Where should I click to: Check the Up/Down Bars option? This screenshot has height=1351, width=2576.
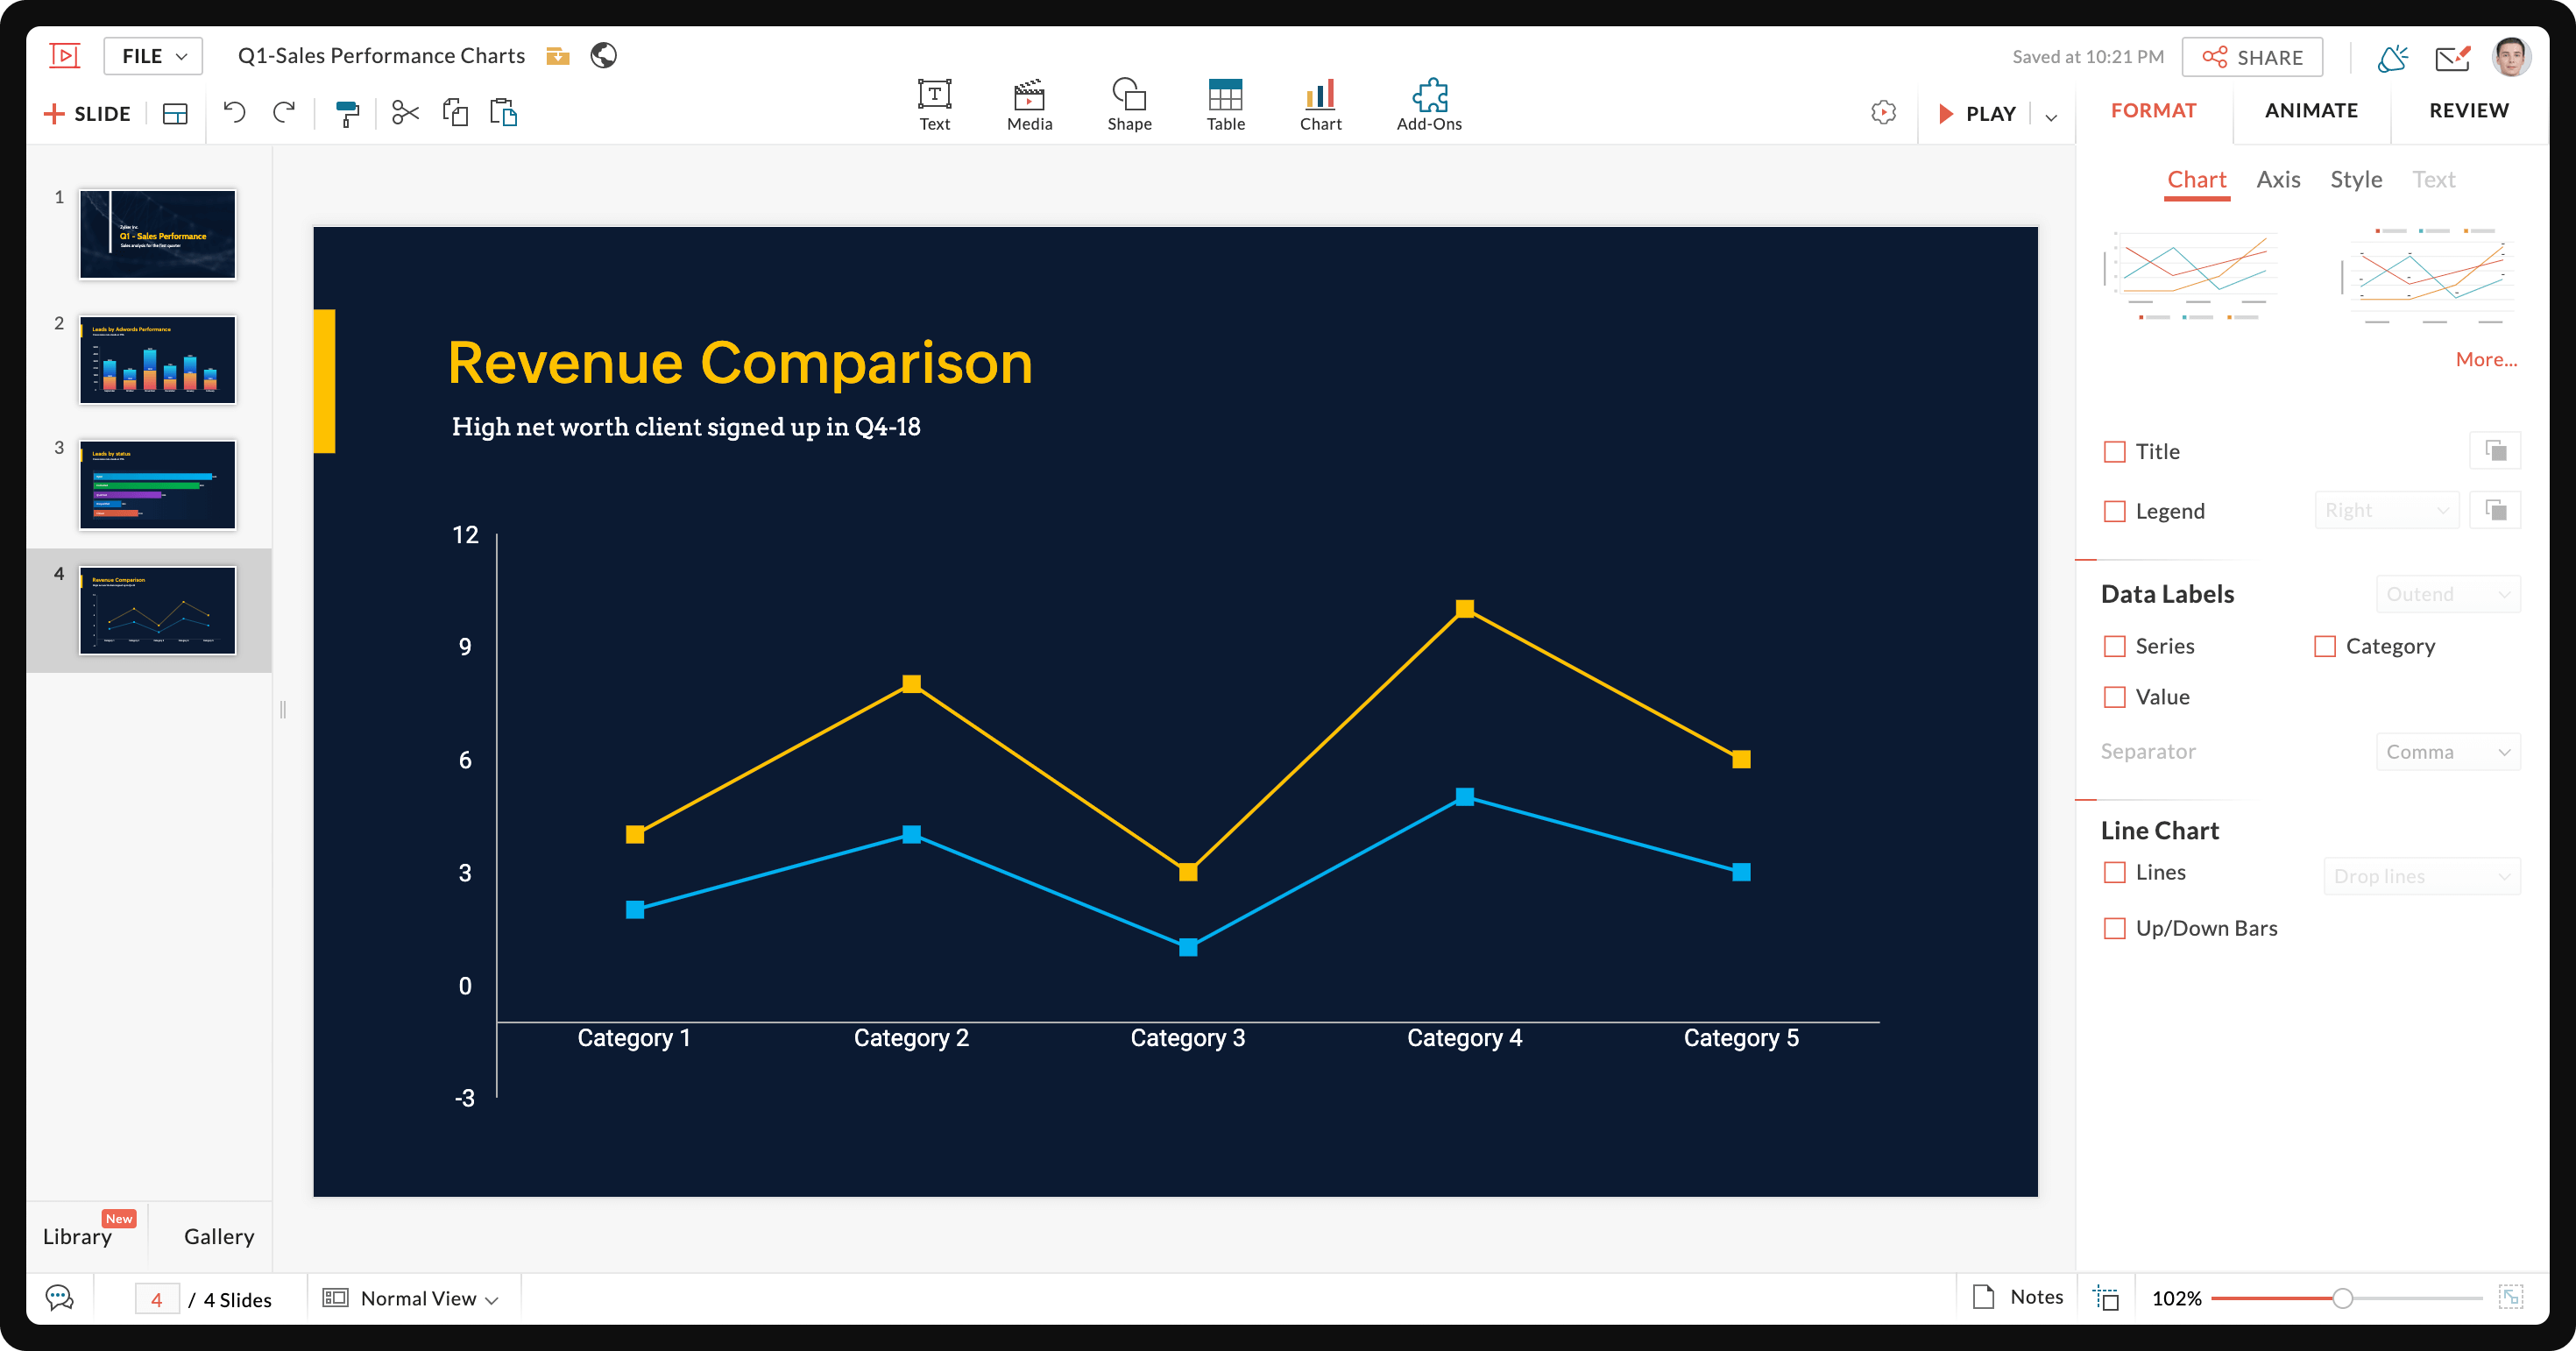[2115, 929]
